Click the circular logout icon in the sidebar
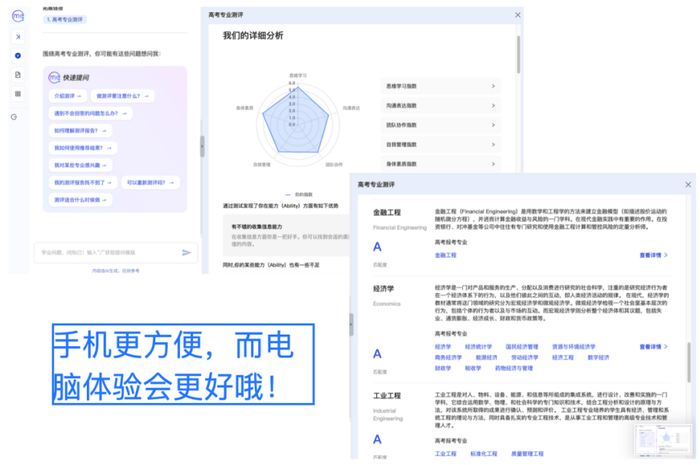 [x=14, y=117]
